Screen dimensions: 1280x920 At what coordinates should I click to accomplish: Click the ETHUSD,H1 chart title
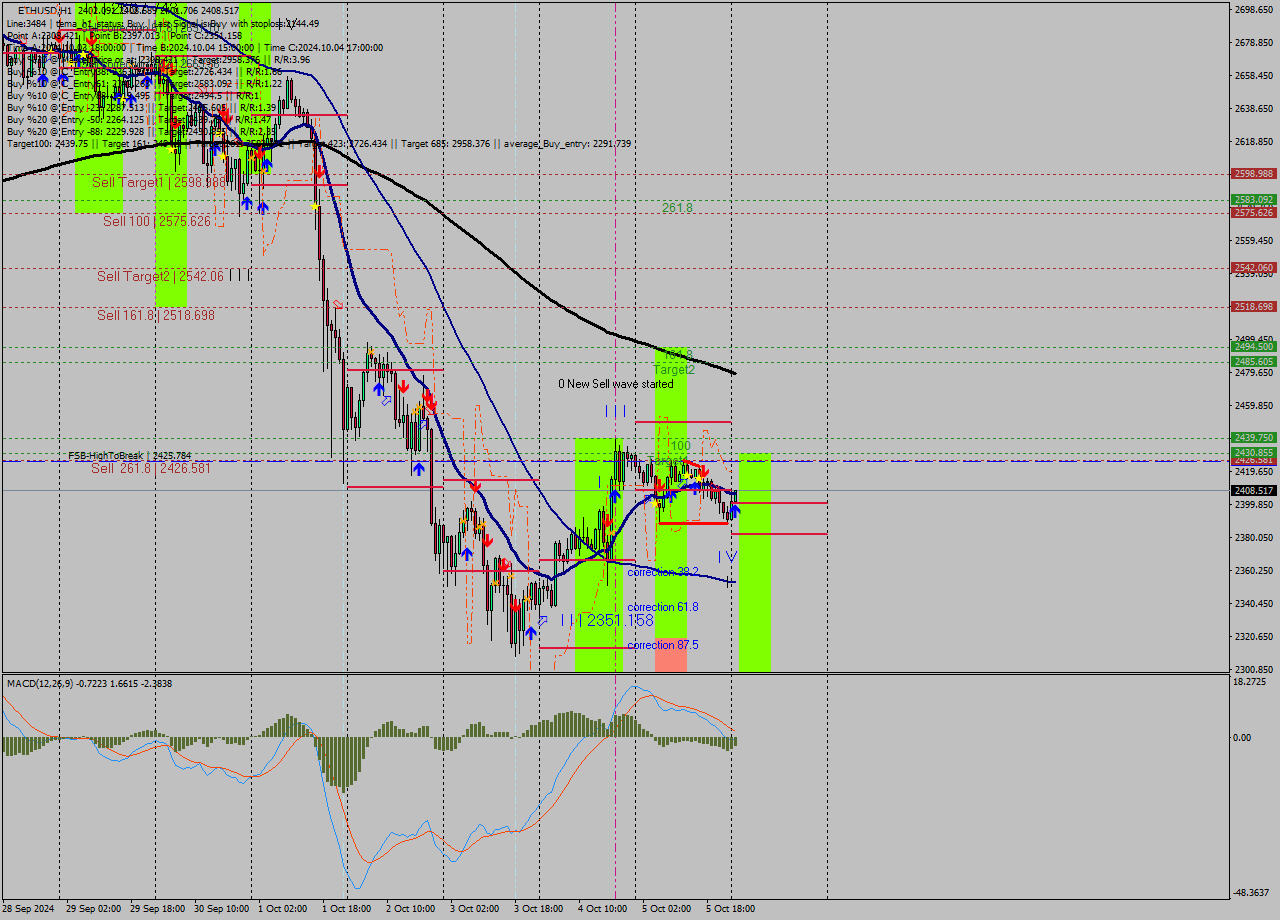click(x=45, y=11)
